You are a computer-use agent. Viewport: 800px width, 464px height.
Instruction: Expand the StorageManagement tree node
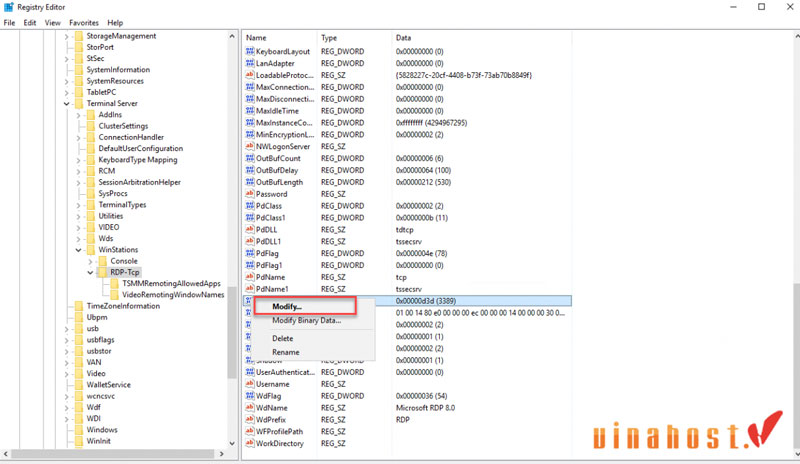coord(66,36)
